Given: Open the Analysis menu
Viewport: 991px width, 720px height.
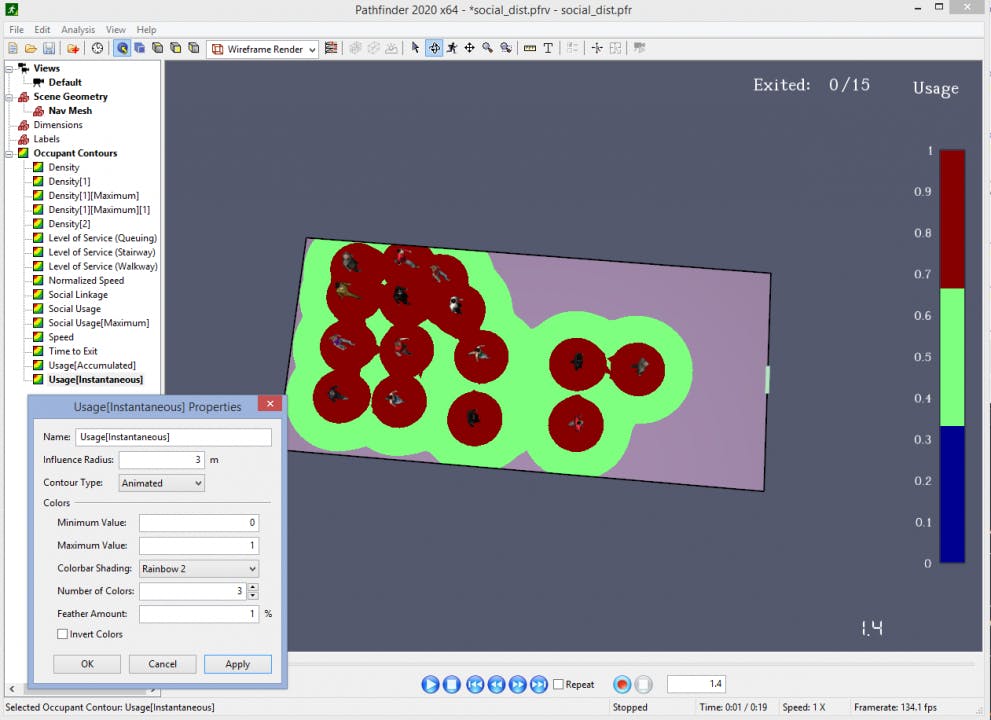Looking at the screenshot, I should click(78, 30).
